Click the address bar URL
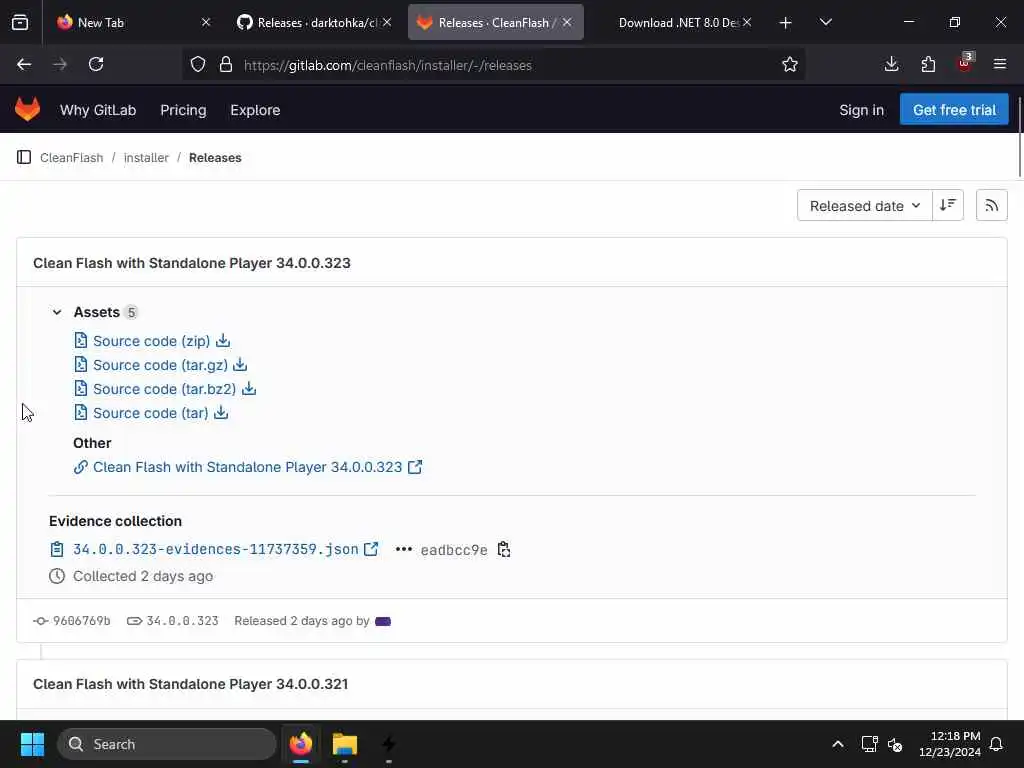1024x768 pixels. [388, 65]
